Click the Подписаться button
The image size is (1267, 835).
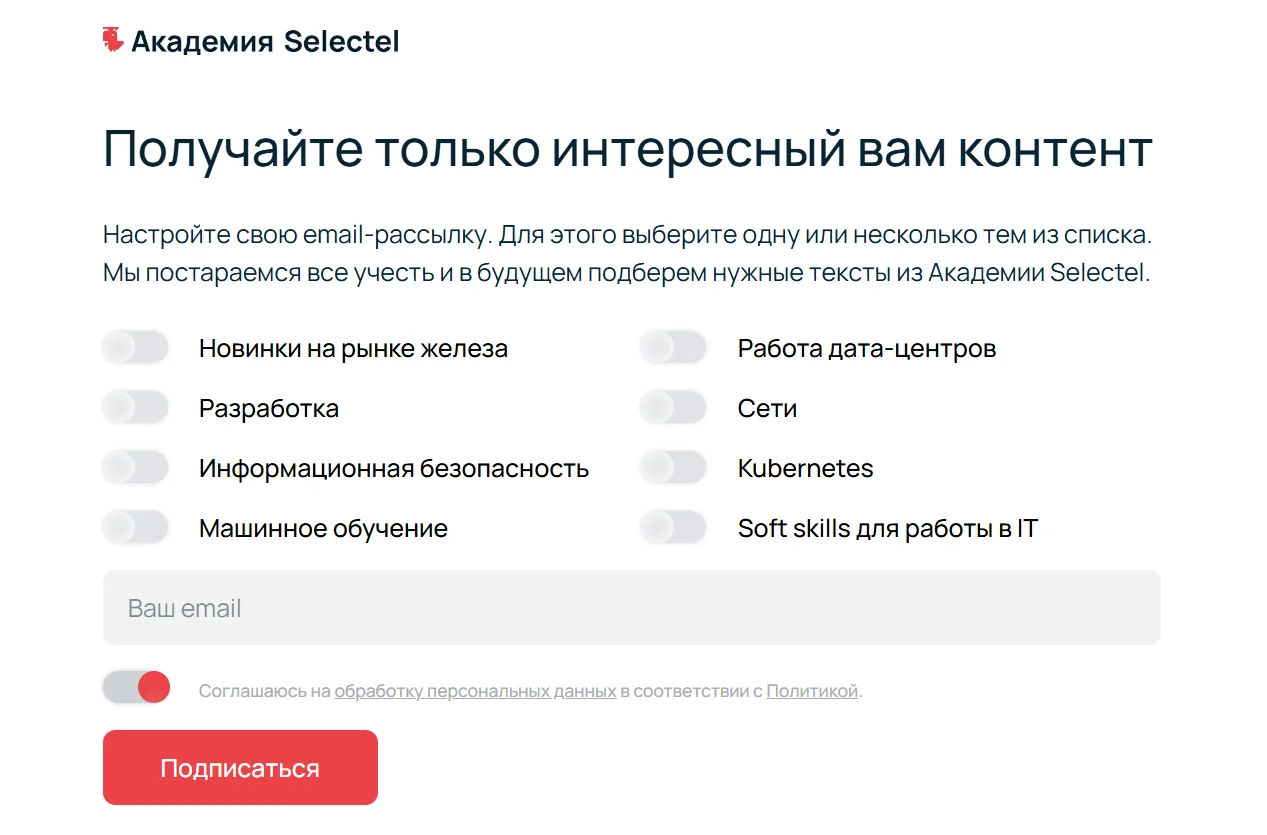tap(240, 768)
